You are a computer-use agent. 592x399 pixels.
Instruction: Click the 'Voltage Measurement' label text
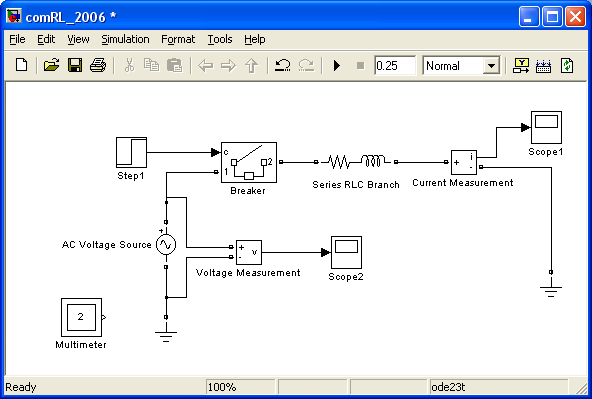(x=248, y=273)
